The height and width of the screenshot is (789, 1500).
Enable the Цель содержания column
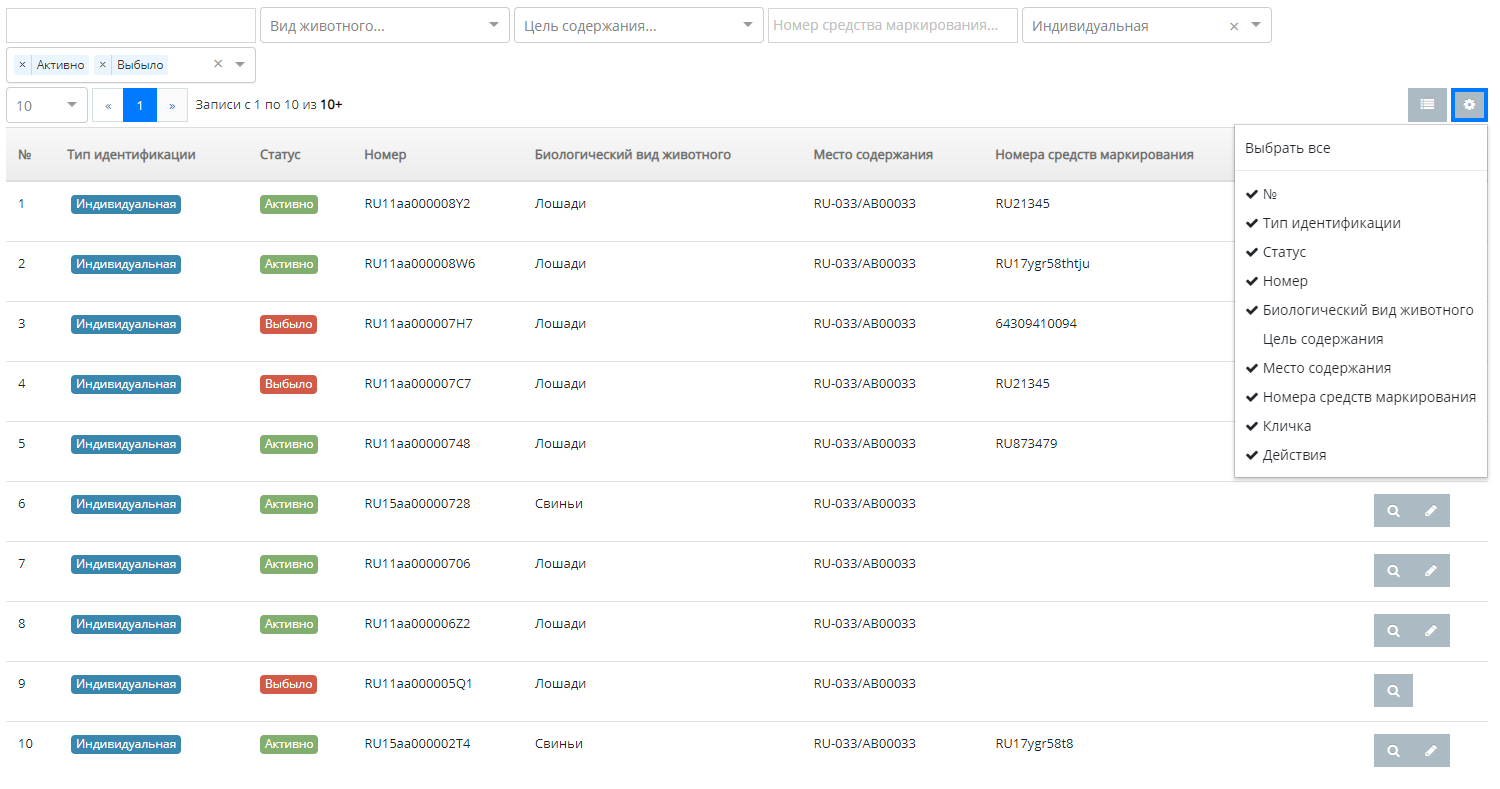[1360, 339]
